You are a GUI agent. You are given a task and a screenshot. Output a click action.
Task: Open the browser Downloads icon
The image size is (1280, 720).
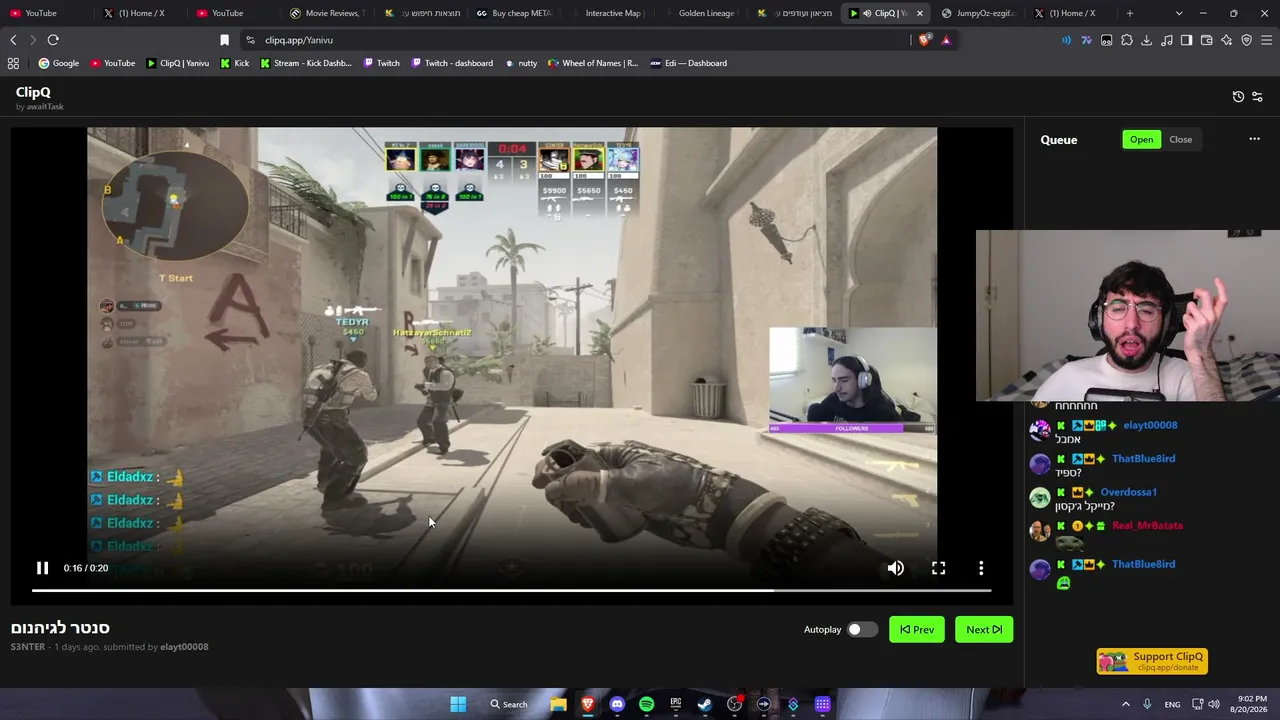(x=1147, y=40)
